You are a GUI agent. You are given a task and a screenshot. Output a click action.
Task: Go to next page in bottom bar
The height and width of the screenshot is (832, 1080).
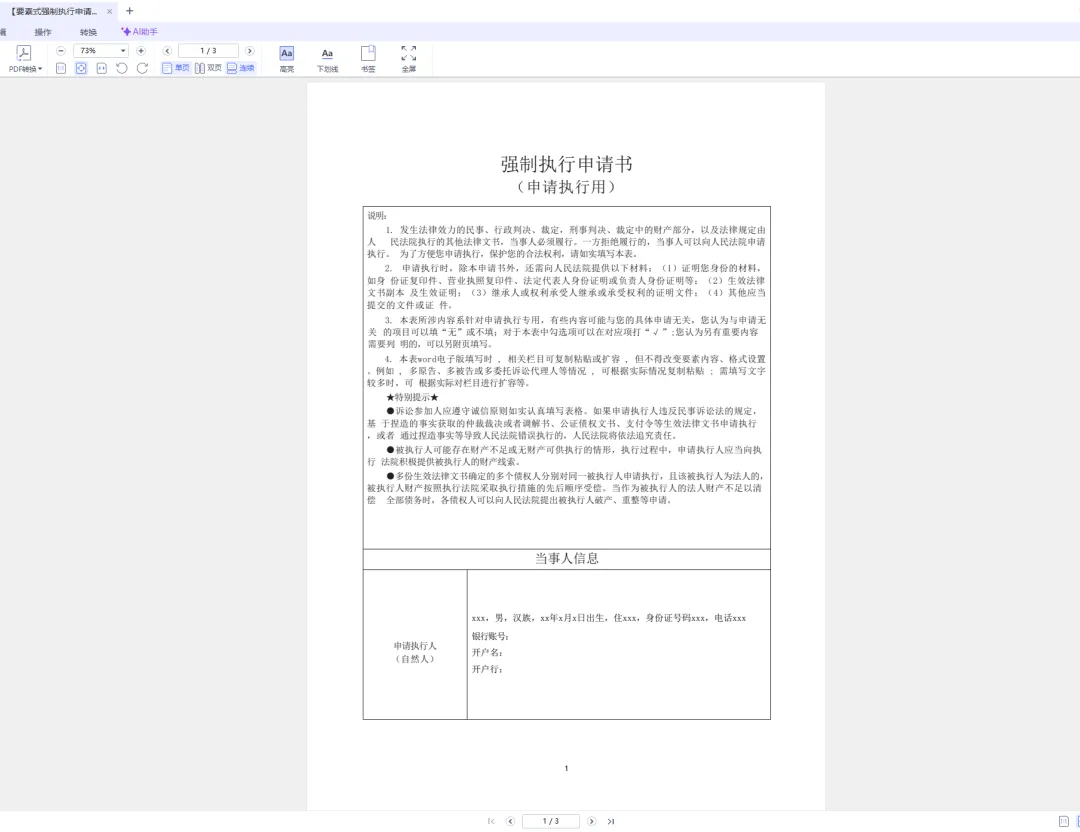point(591,821)
